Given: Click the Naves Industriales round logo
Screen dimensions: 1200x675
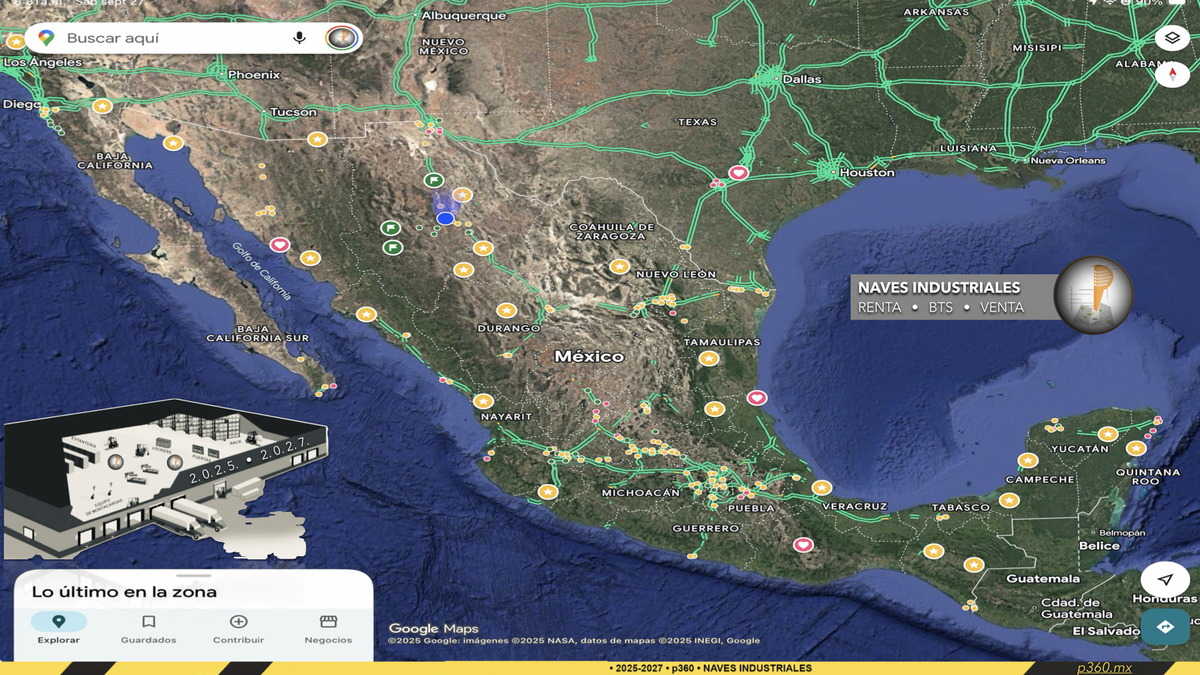Looking at the screenshot, I should click(x=1093, y=294).
